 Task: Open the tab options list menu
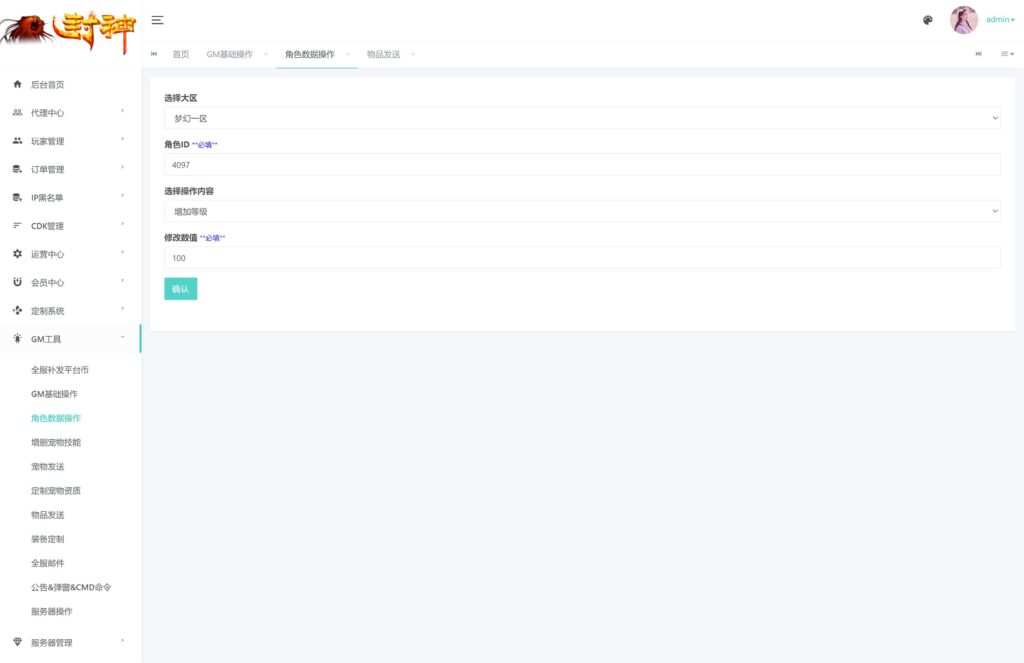(x=1007, y=54)
